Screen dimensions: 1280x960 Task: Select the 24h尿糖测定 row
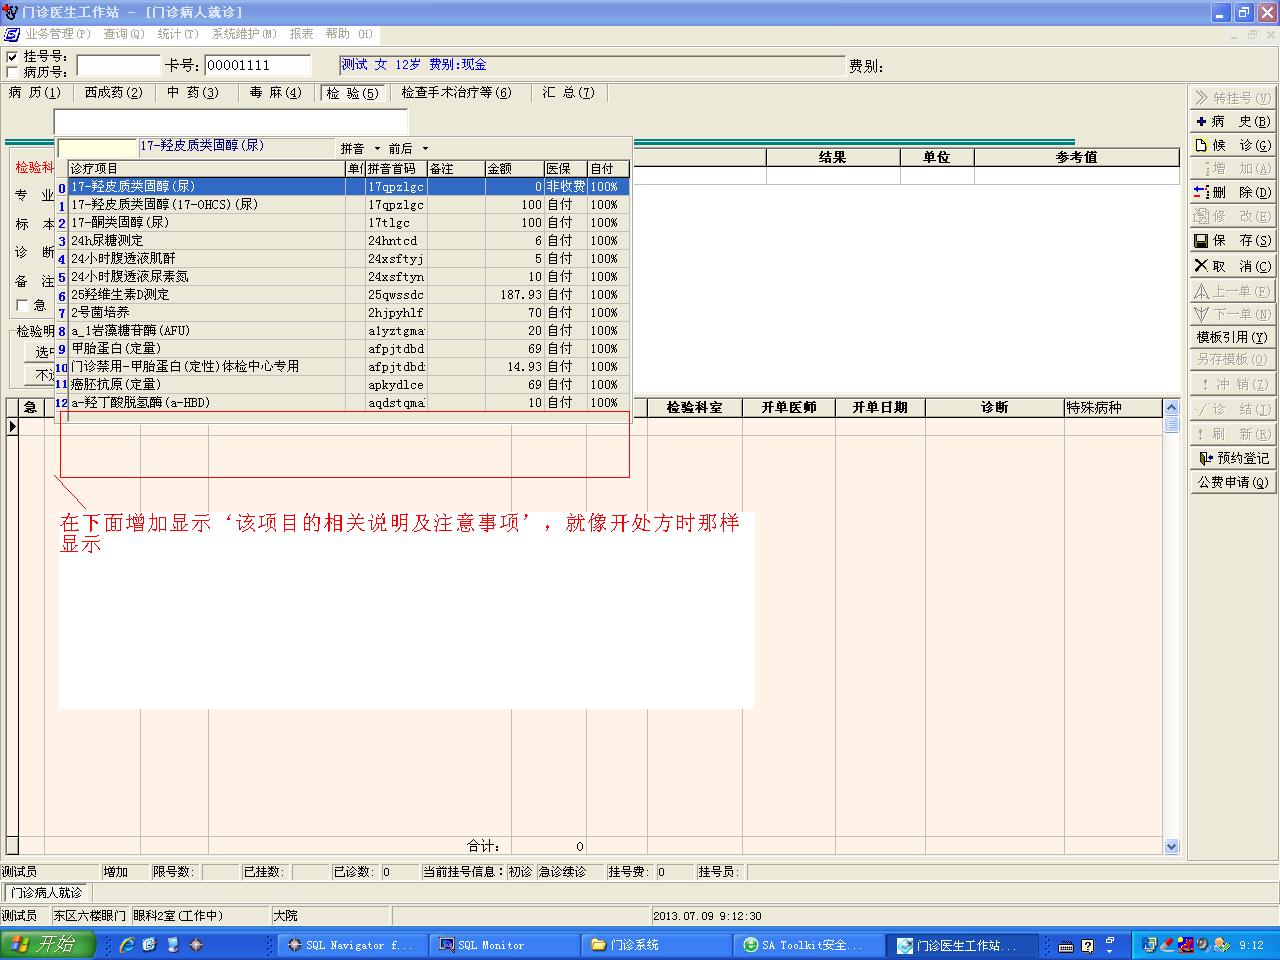pyautogui.click(x=349, y=241)
